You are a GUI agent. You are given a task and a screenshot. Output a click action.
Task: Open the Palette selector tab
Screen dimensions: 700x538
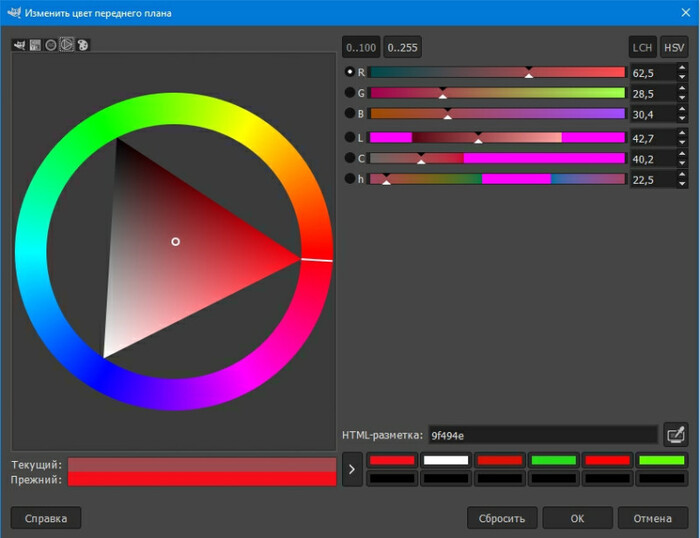point(83,45)
